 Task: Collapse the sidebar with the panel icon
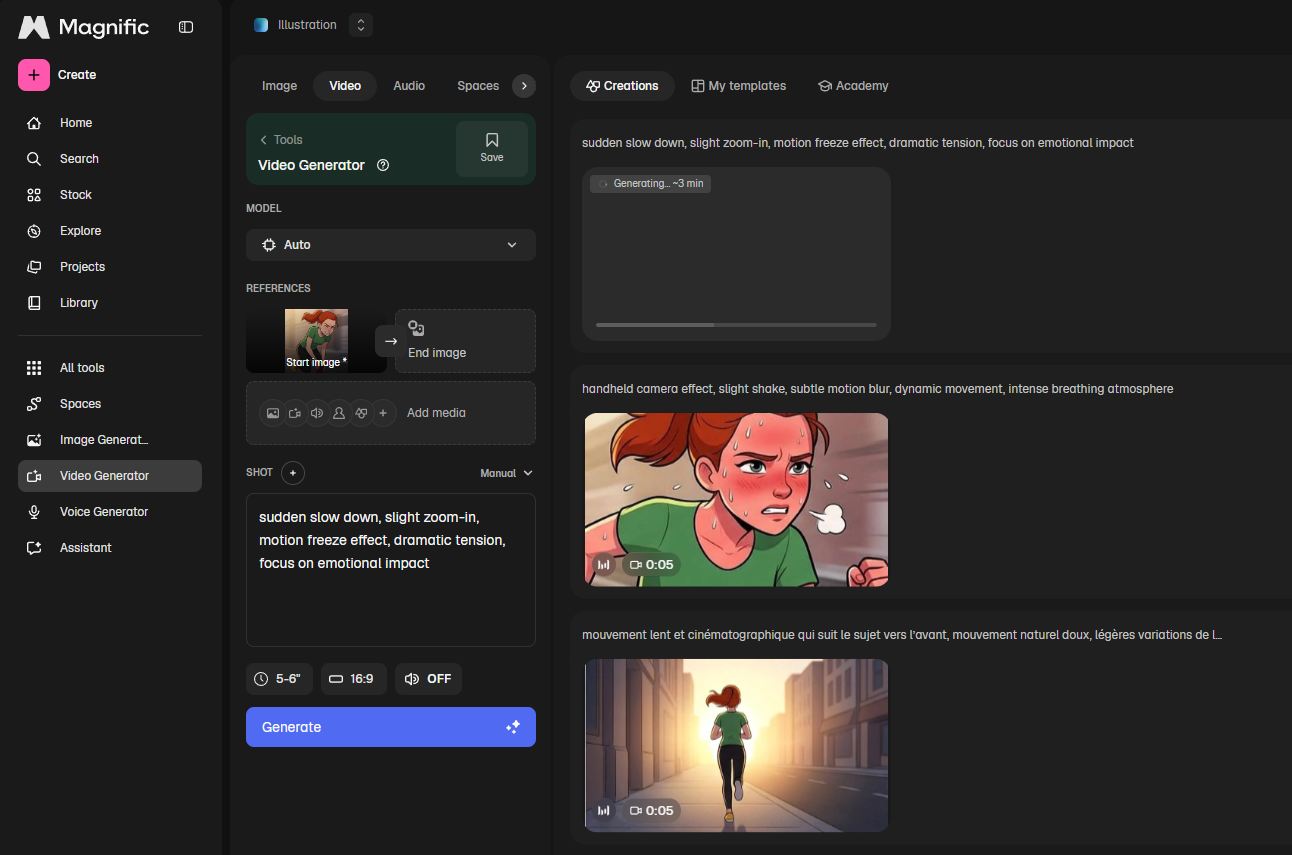coord(186,27)
